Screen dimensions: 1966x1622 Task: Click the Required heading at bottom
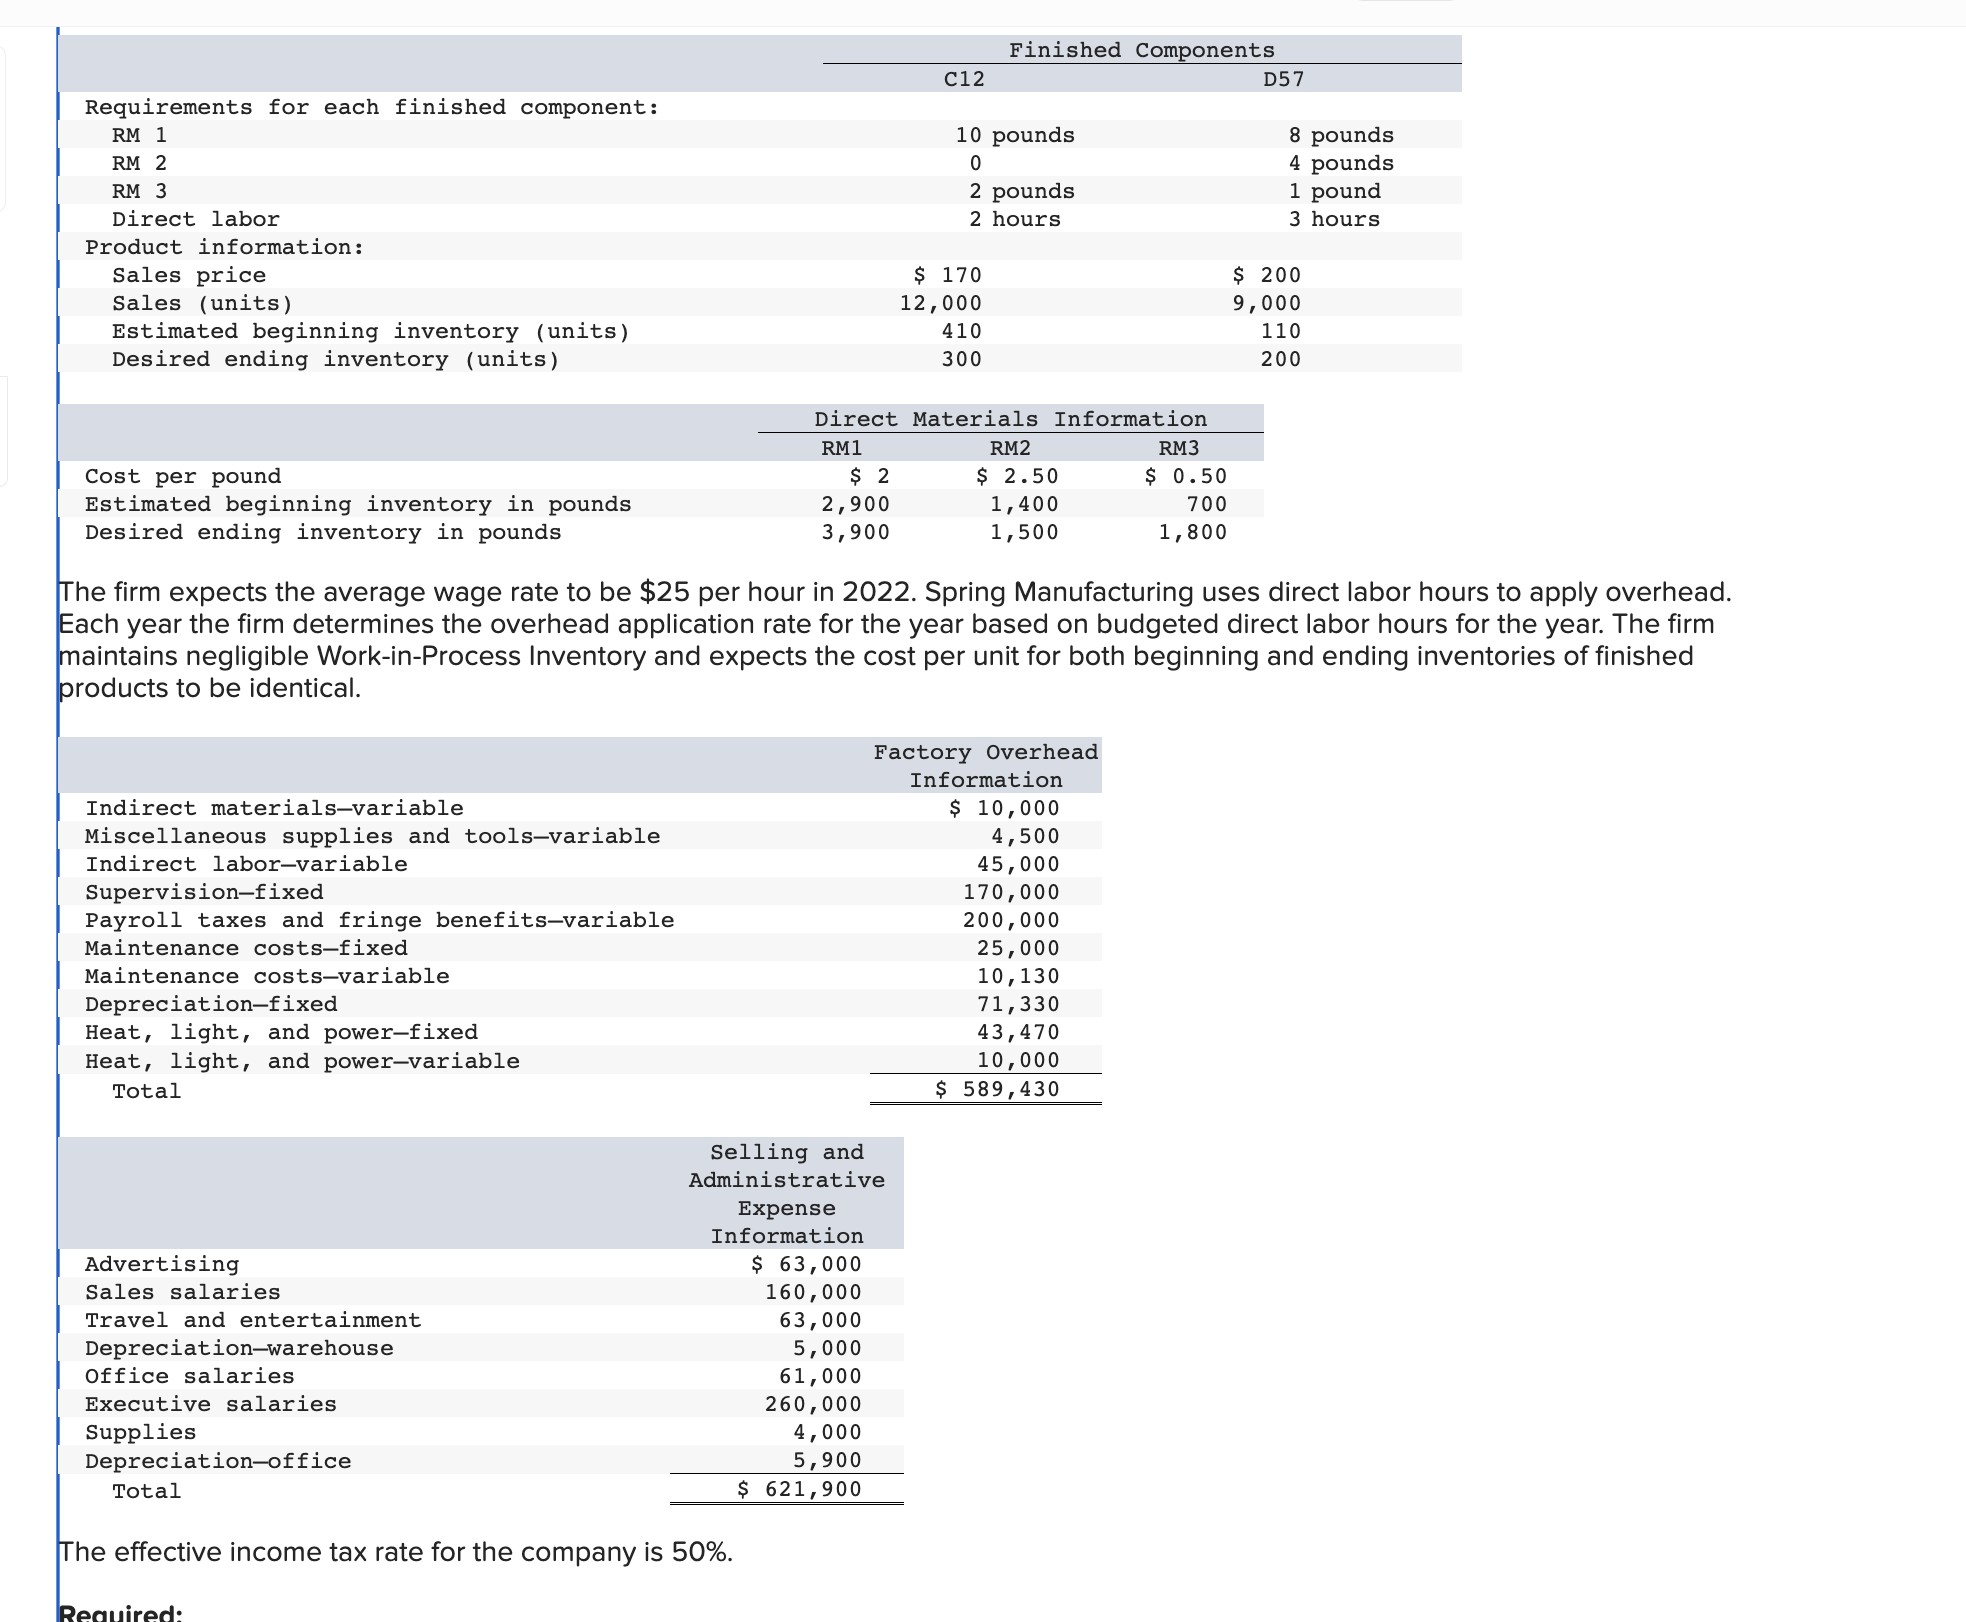(x=120, y=1612)
